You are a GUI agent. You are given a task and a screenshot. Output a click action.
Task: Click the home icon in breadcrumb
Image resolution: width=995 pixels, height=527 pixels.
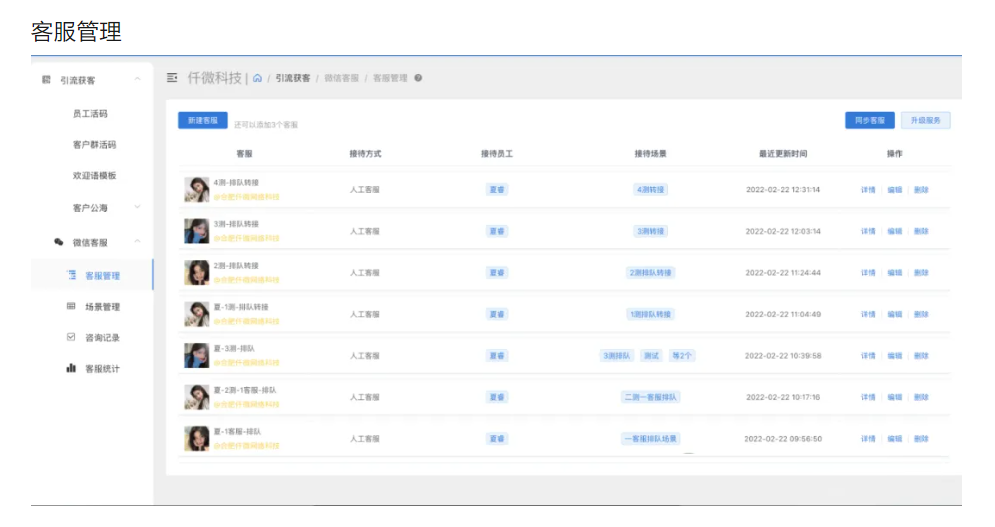click(x=257, y=78)
